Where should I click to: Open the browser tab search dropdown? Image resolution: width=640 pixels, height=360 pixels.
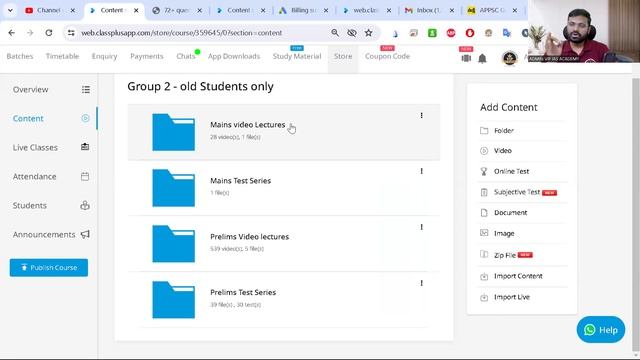pos(10,11)
